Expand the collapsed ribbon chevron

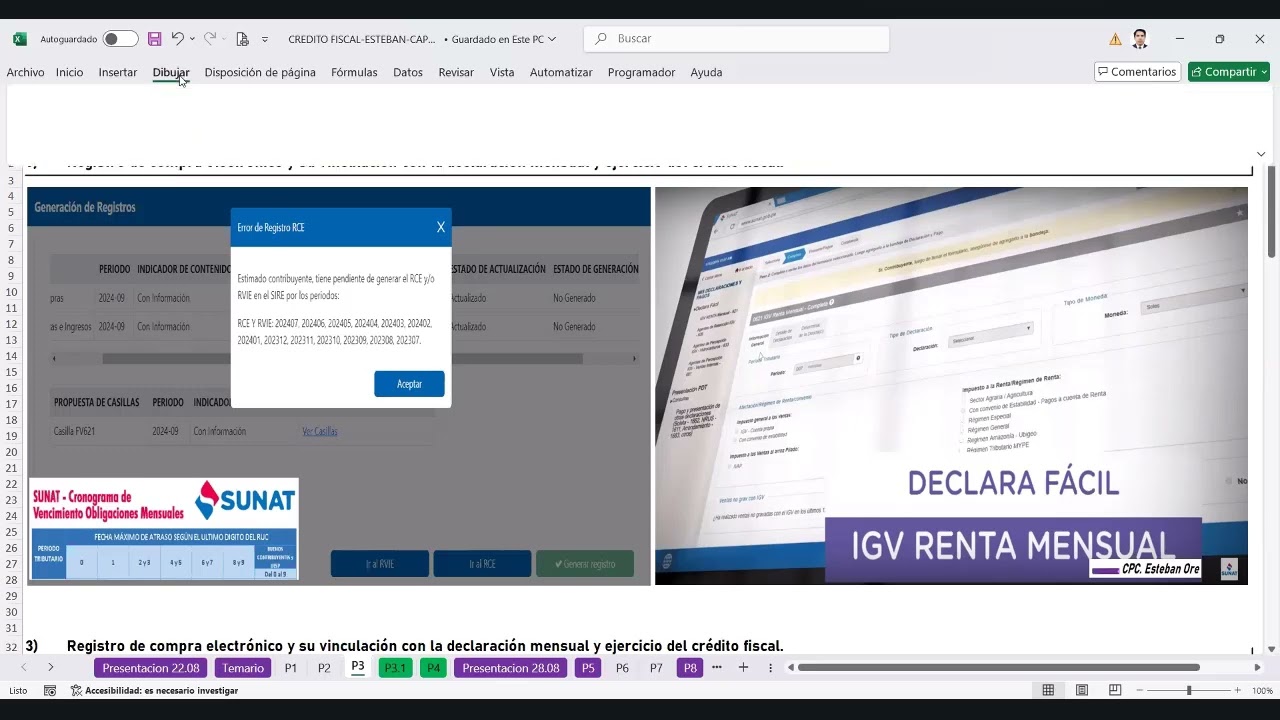(1261, 154)
